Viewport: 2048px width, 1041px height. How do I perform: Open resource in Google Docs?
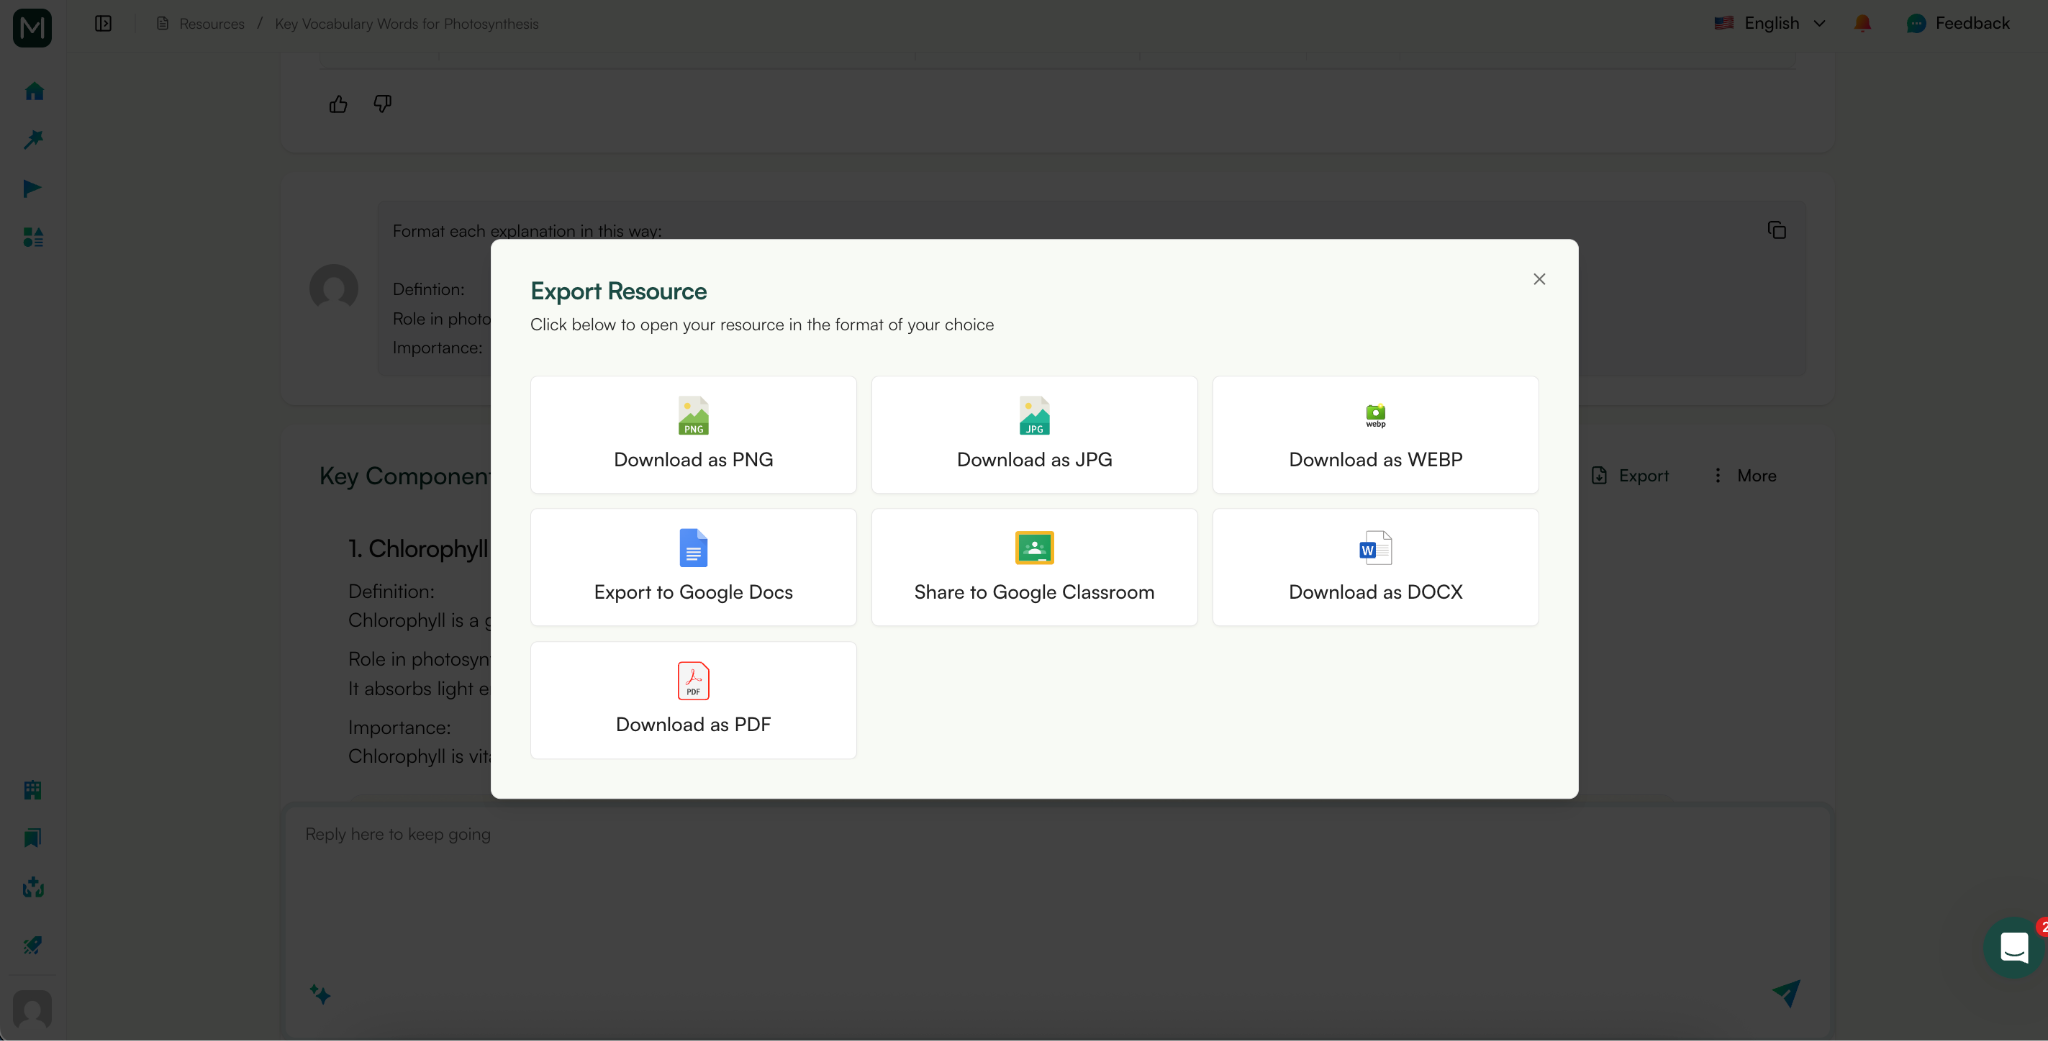(692, 567)
